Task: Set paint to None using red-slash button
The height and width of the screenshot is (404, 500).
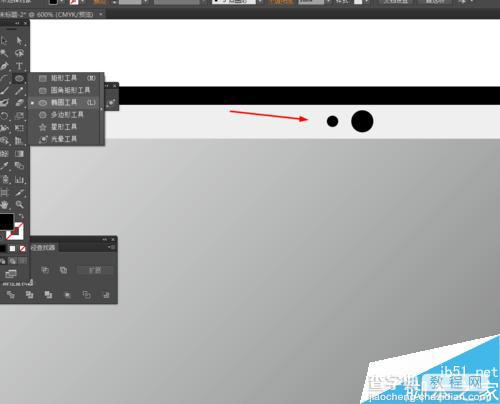Action: click(x=22, y=248)
